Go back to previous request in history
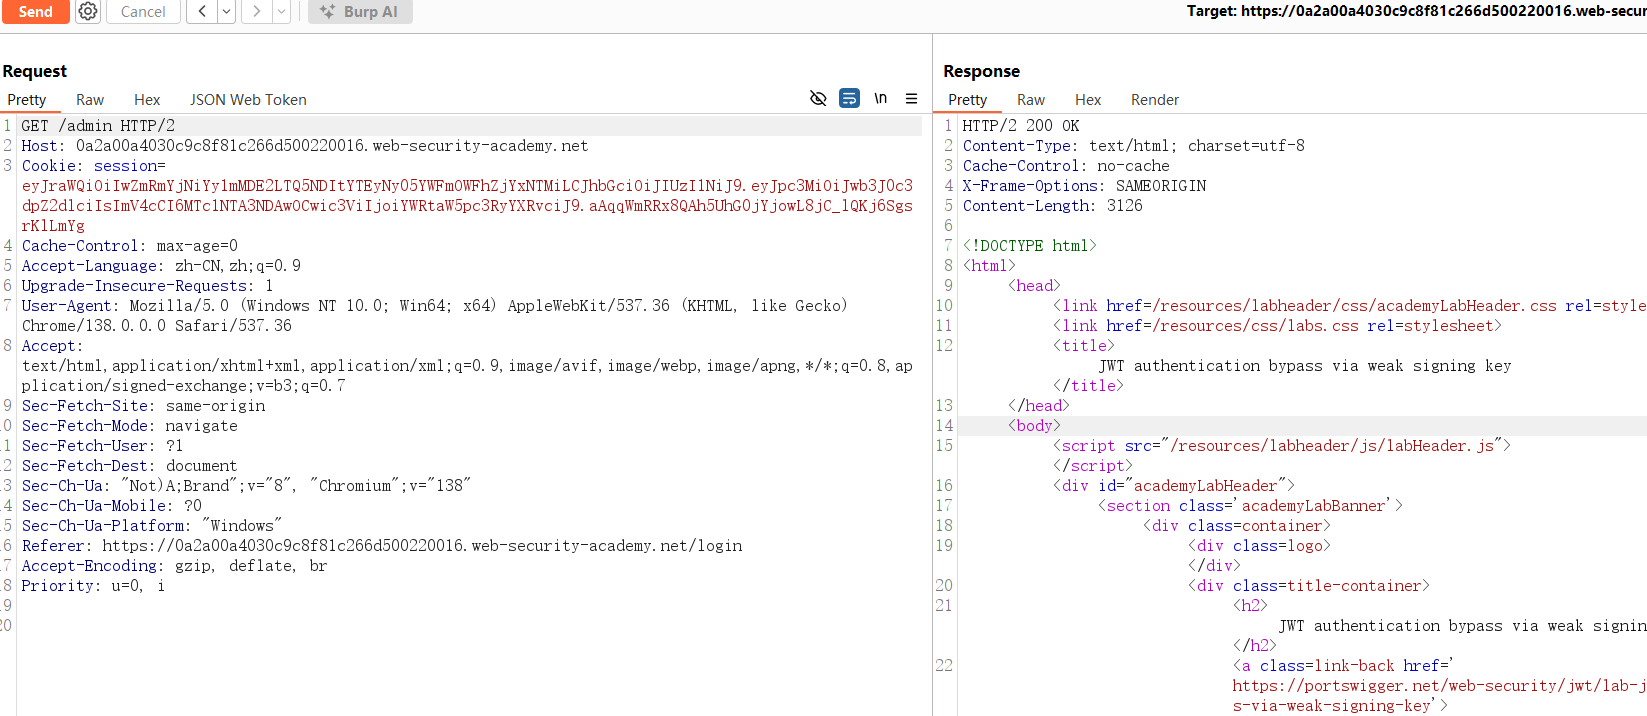Image resolution: width=1647 pixels, height=716 pixels. (x=202, y=11)
